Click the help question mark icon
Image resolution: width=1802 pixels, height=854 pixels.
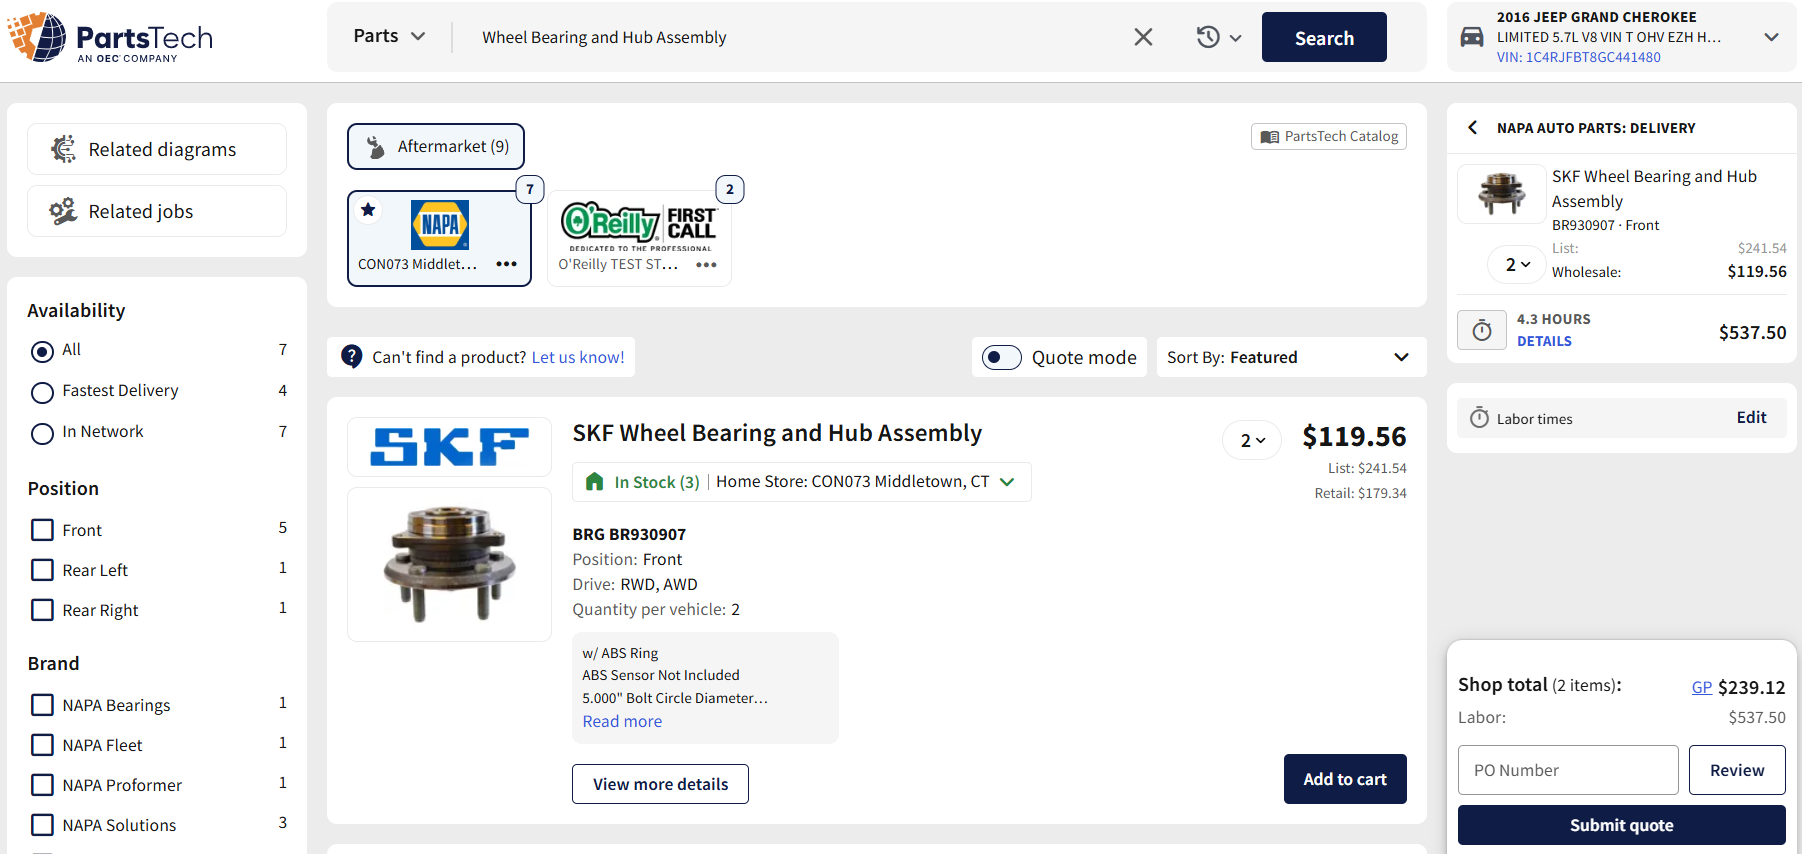click(351, 357)
